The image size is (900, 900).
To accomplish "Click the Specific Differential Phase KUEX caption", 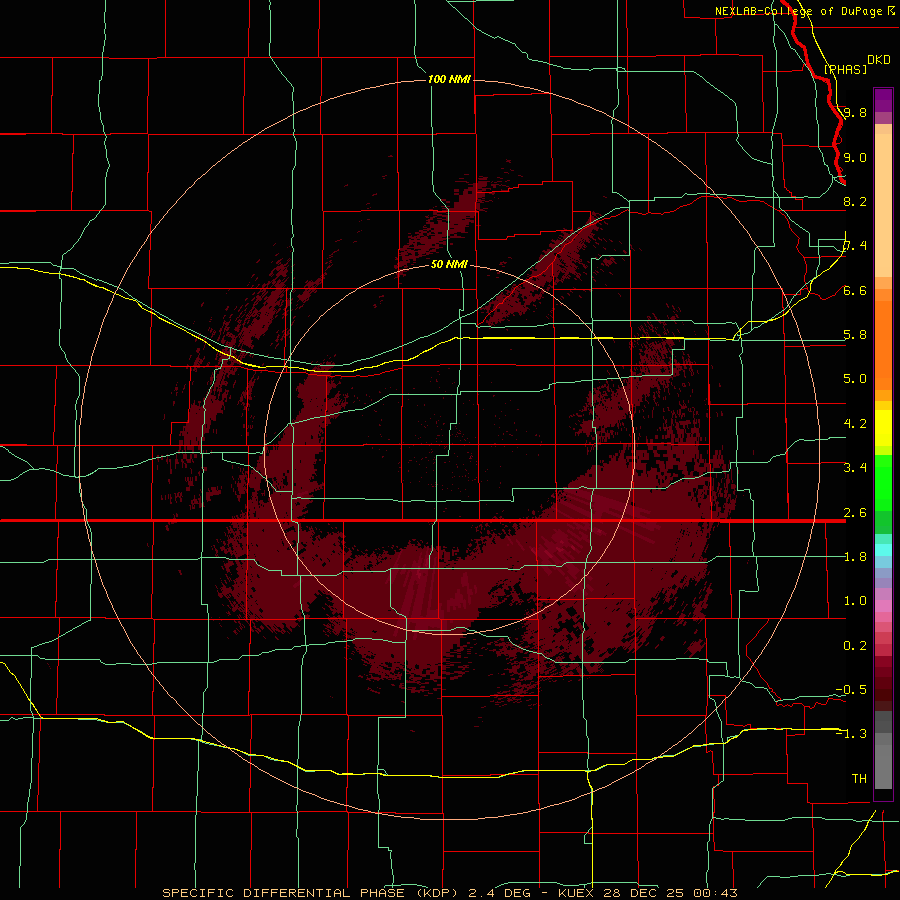I will click(x=449, y=893).
